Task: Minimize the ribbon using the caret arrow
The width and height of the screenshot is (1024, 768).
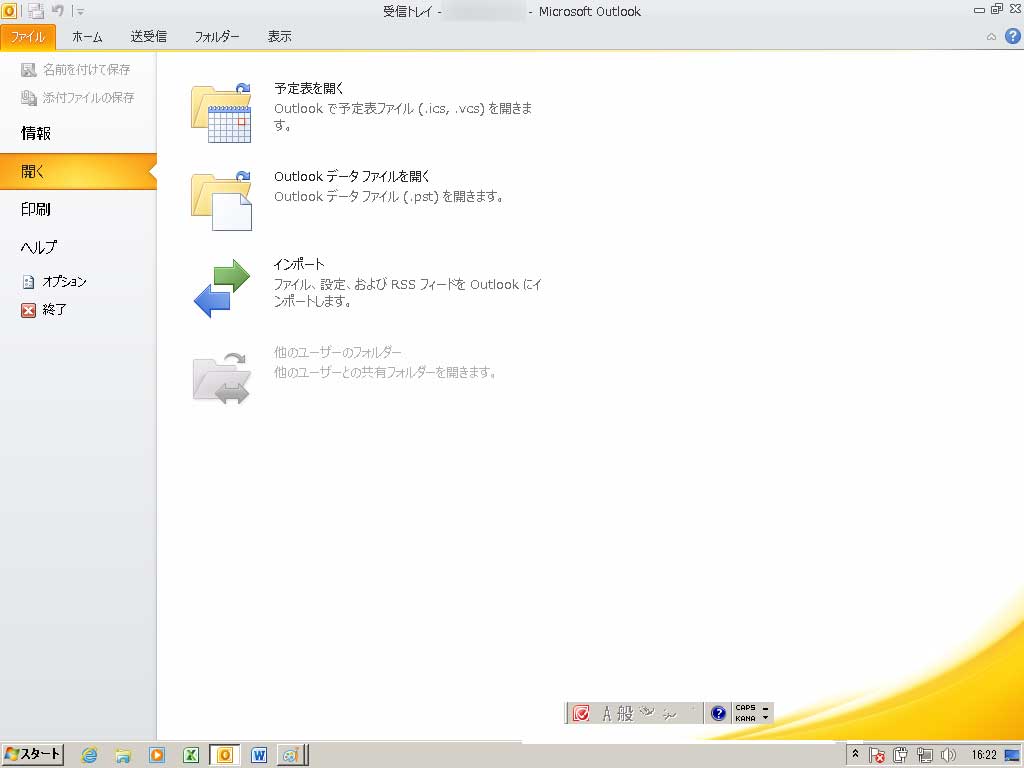Action: [x=991, y=37]
